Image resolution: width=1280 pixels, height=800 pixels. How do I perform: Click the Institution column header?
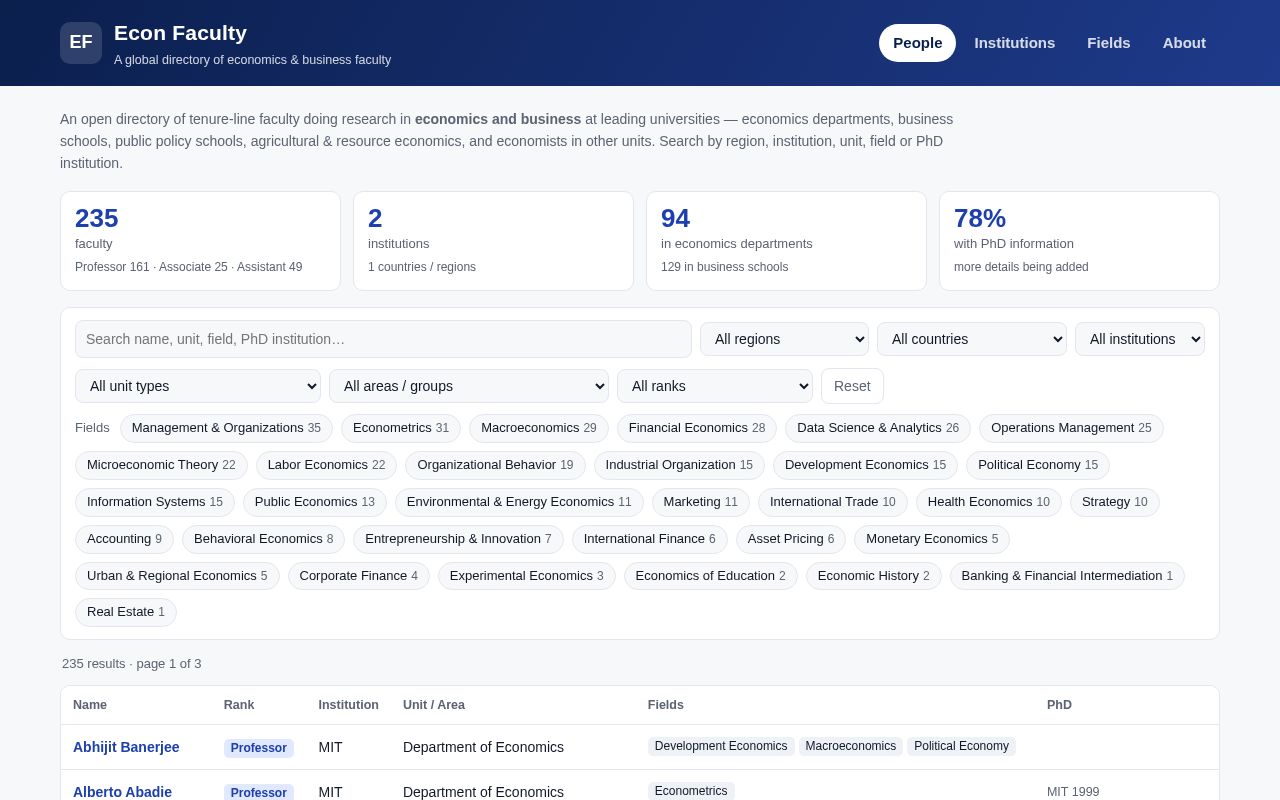[349, 705]
